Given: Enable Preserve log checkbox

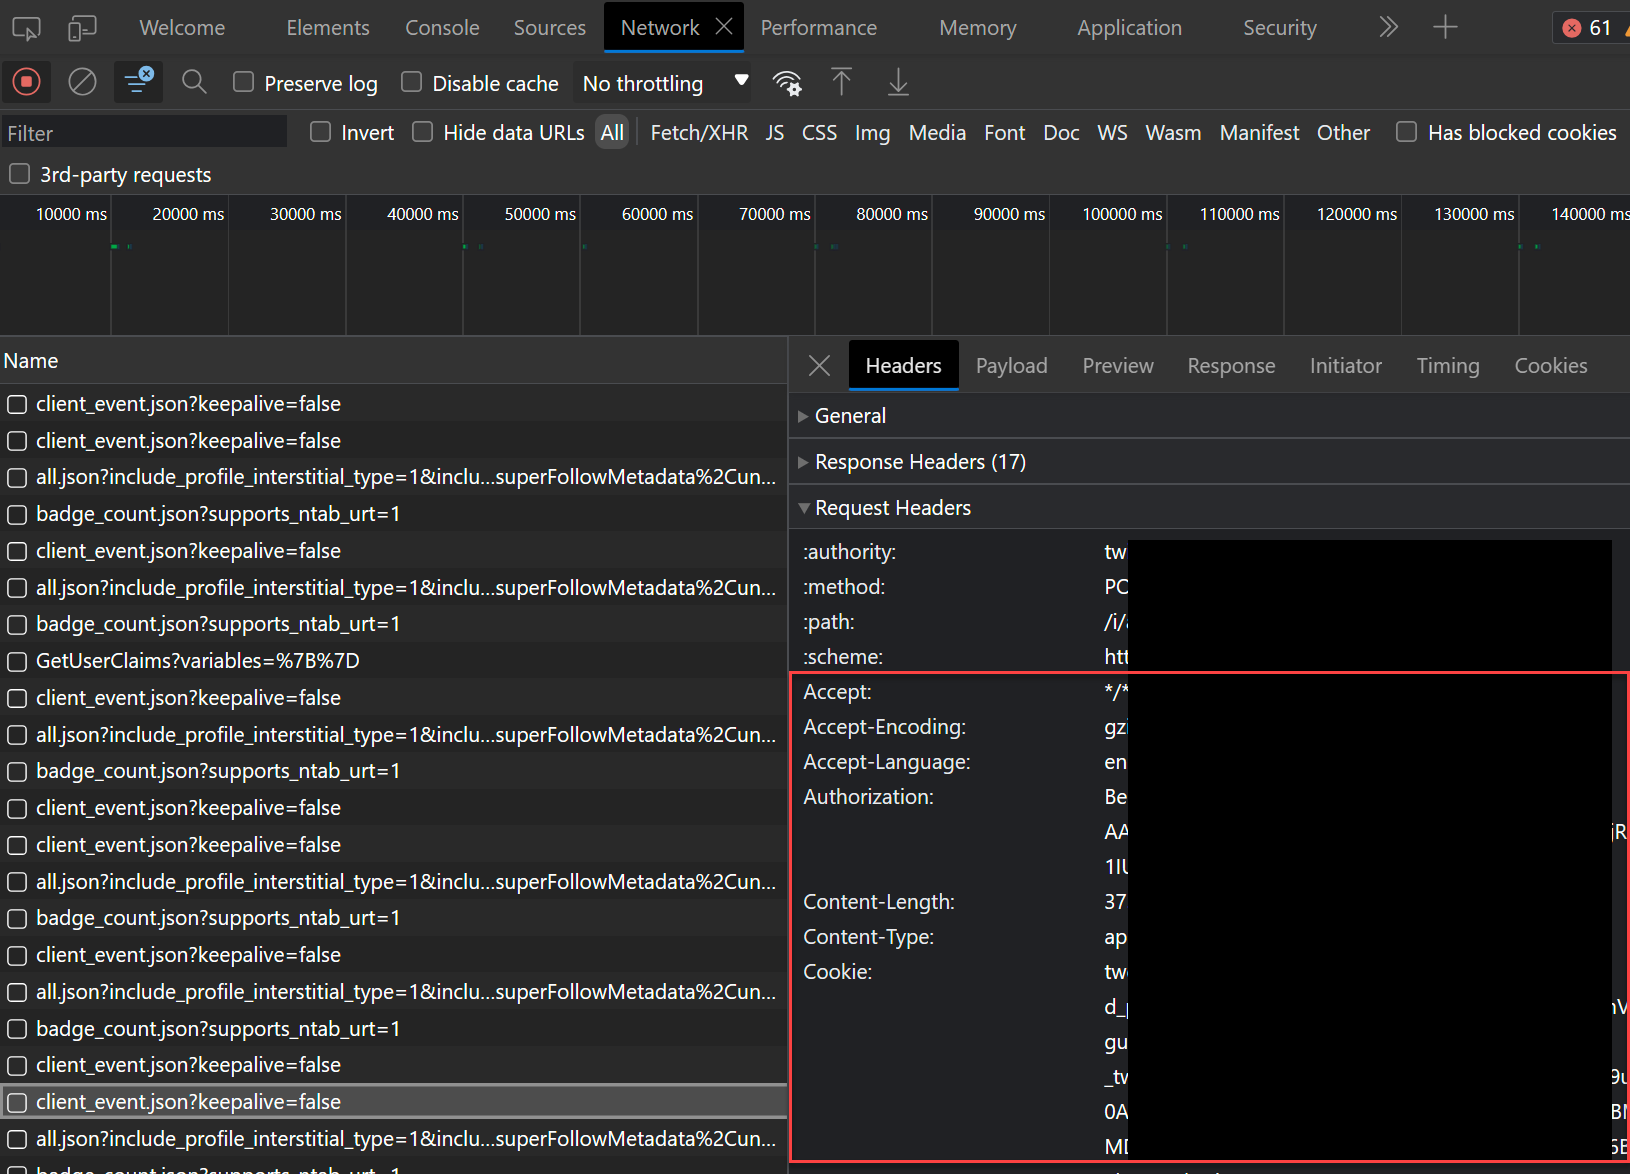Looking at the screenshot, I should (x=243, y=82).
